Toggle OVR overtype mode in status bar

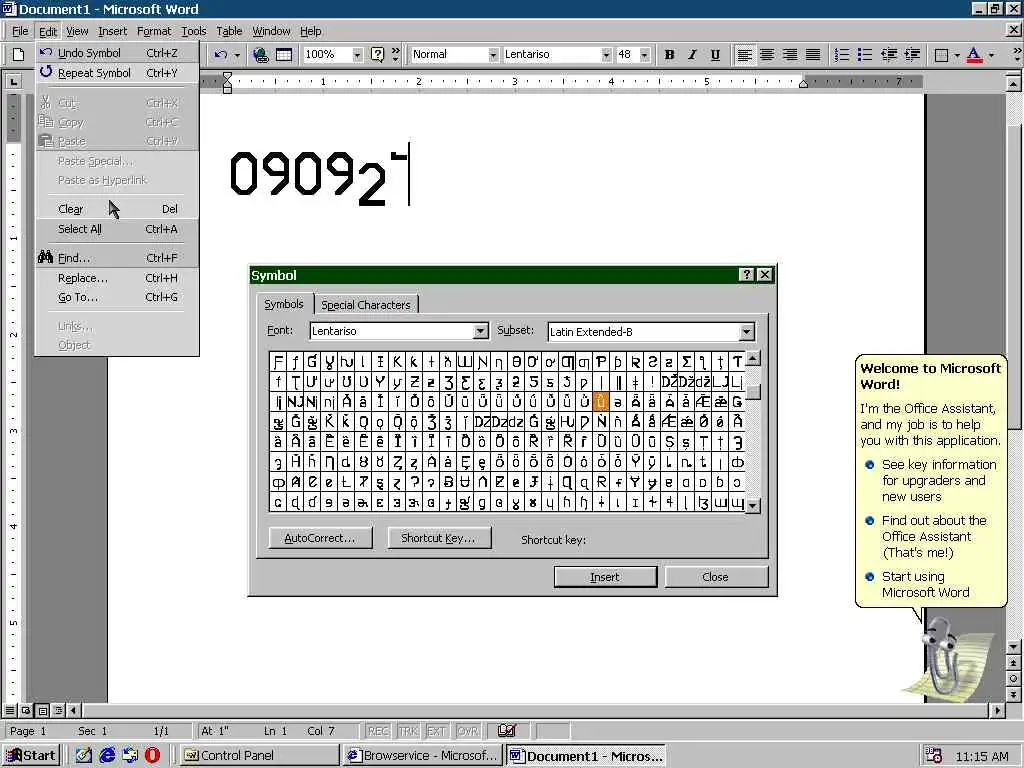click(x=467, y=731)
